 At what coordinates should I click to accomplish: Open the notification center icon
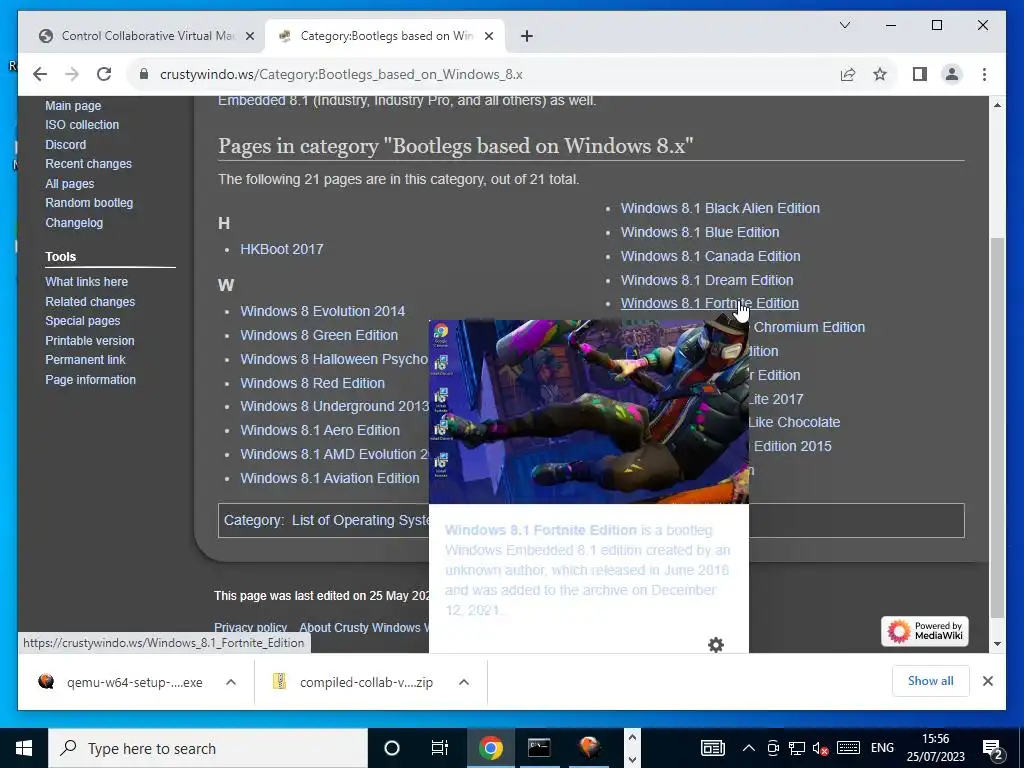click(x=992, y=749)
